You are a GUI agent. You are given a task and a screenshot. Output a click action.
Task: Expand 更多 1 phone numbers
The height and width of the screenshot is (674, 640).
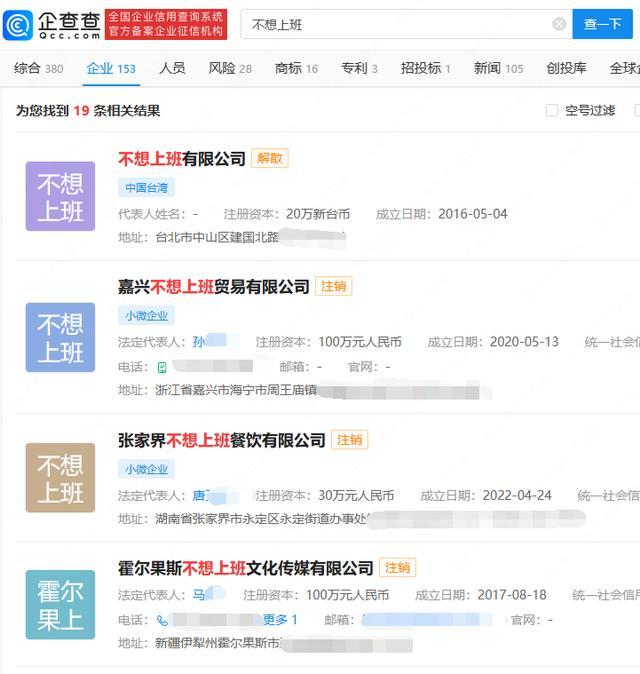click(280, 620)
